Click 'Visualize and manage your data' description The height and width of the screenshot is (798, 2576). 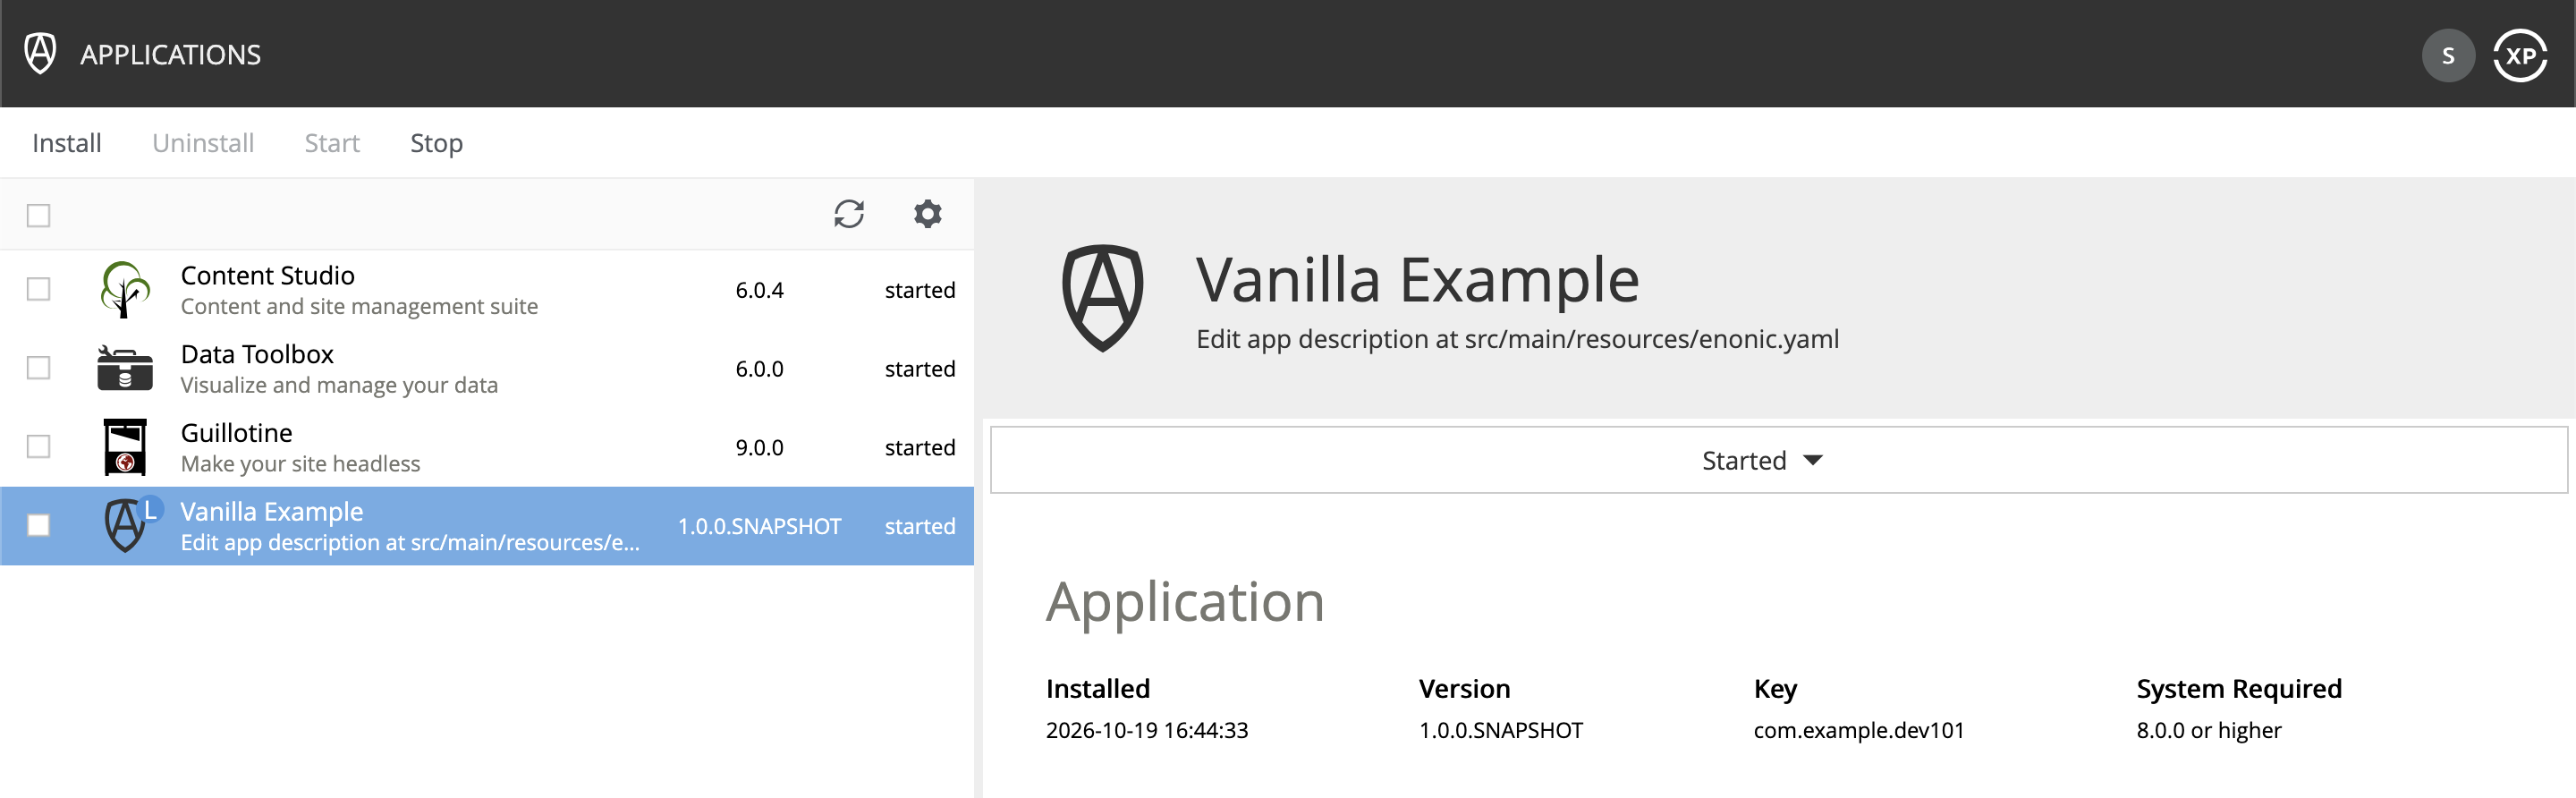(x=339, y=385)
